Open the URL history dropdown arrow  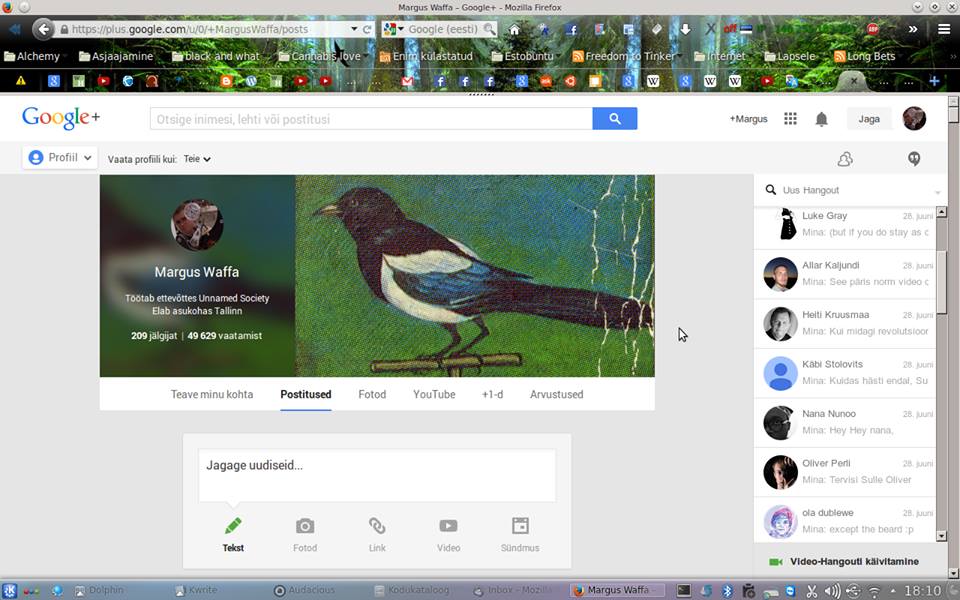354,29
